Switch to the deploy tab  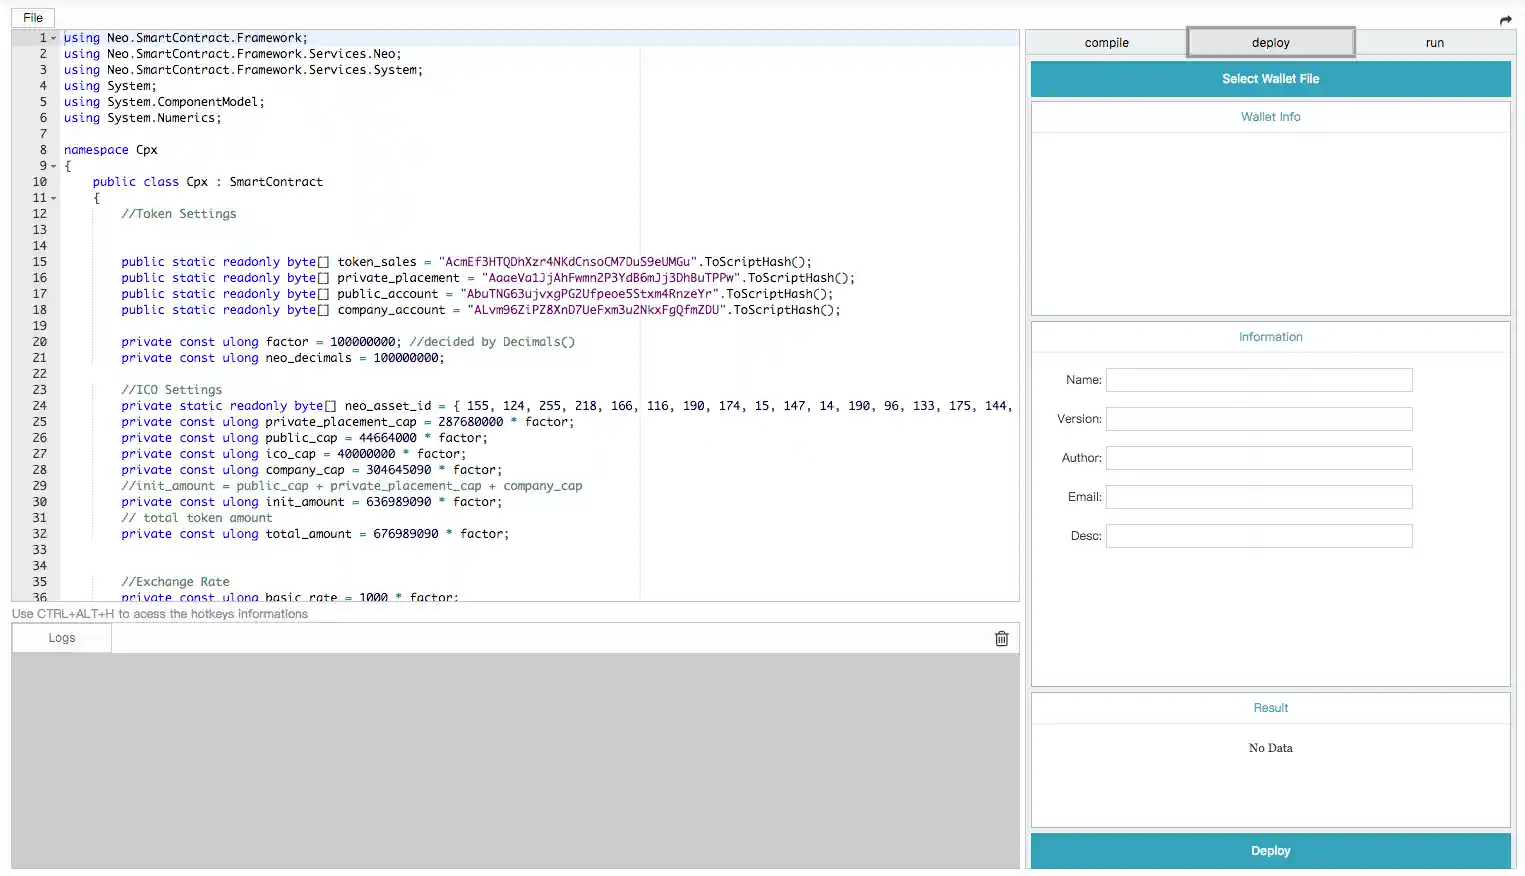tap(1271, 43)
